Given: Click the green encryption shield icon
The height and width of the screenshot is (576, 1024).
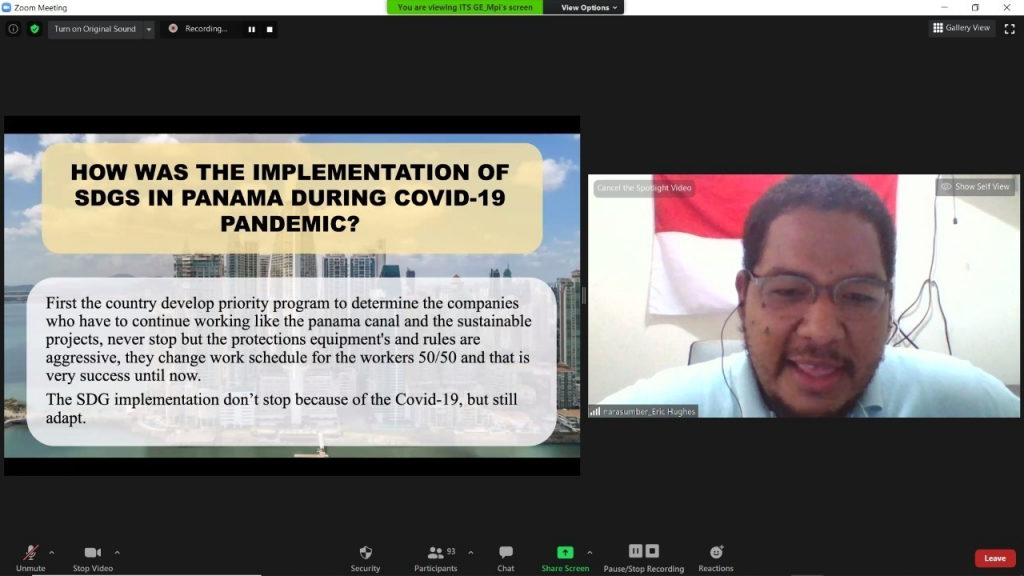Looking at the screenshot, I should coord(34,29).
